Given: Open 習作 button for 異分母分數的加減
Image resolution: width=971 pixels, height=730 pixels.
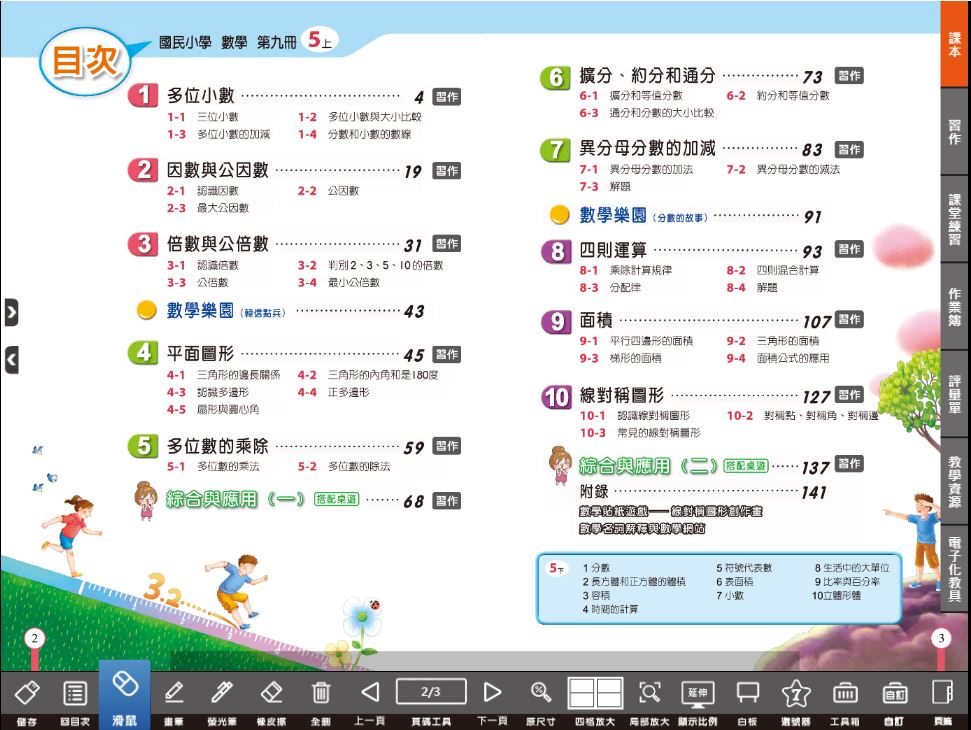Looking at the screenshot, I should pyautogui.click(x=849, y=149).
